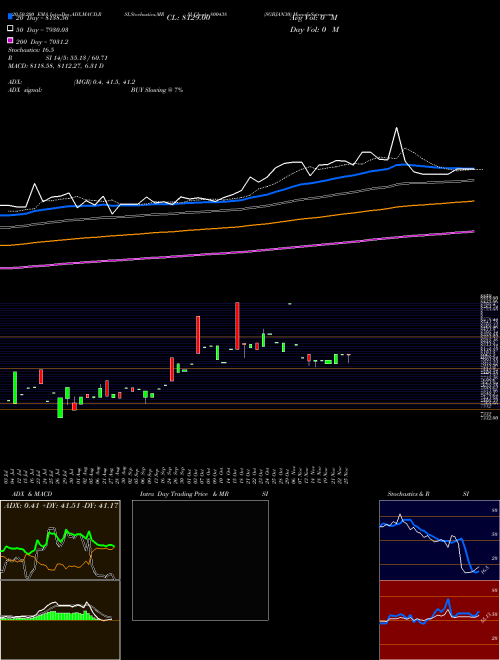Viewport: 500px width, 660px height.
Task: Click the MACD histogram green bars panel
Action: (60, 620)
